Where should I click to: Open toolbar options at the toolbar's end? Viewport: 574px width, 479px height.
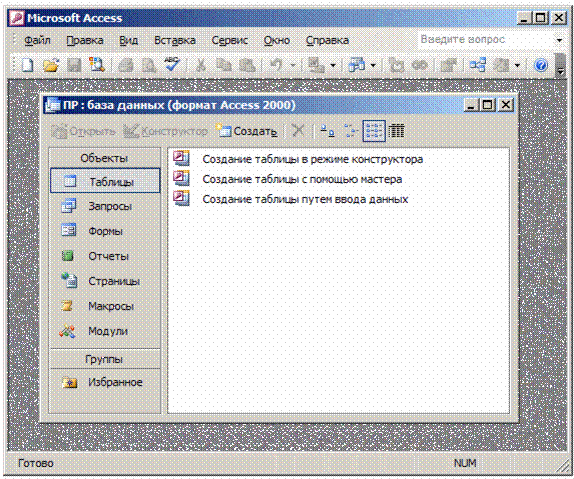560,66
